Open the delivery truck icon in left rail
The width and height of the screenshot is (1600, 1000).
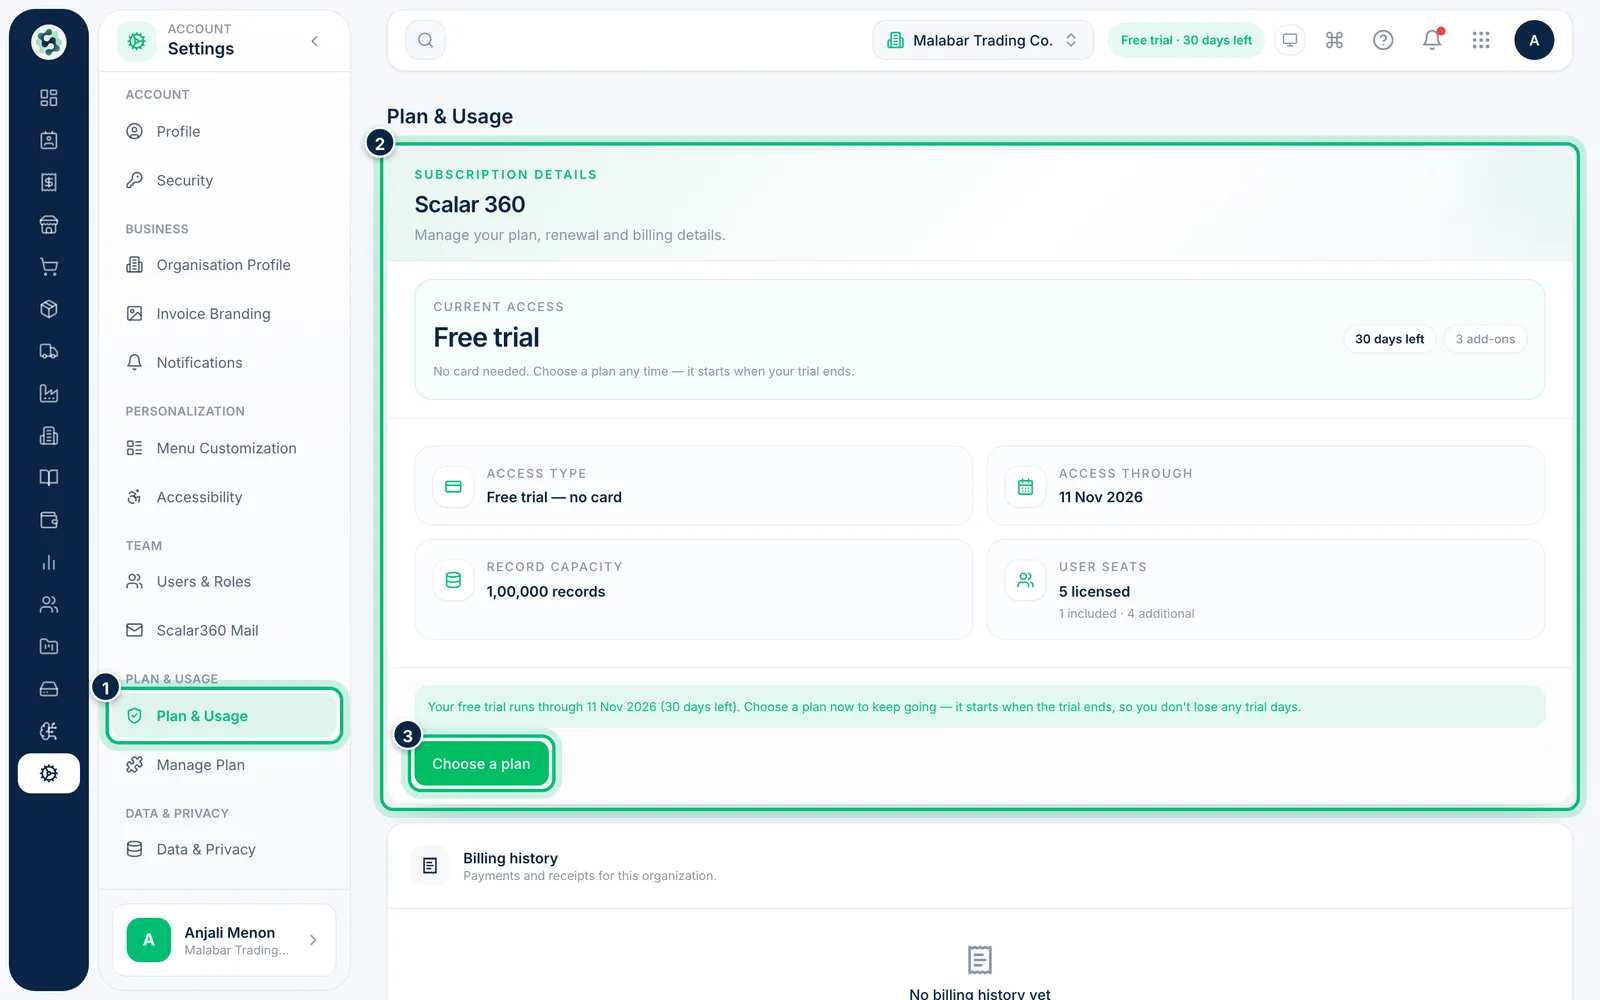(48, 351)
